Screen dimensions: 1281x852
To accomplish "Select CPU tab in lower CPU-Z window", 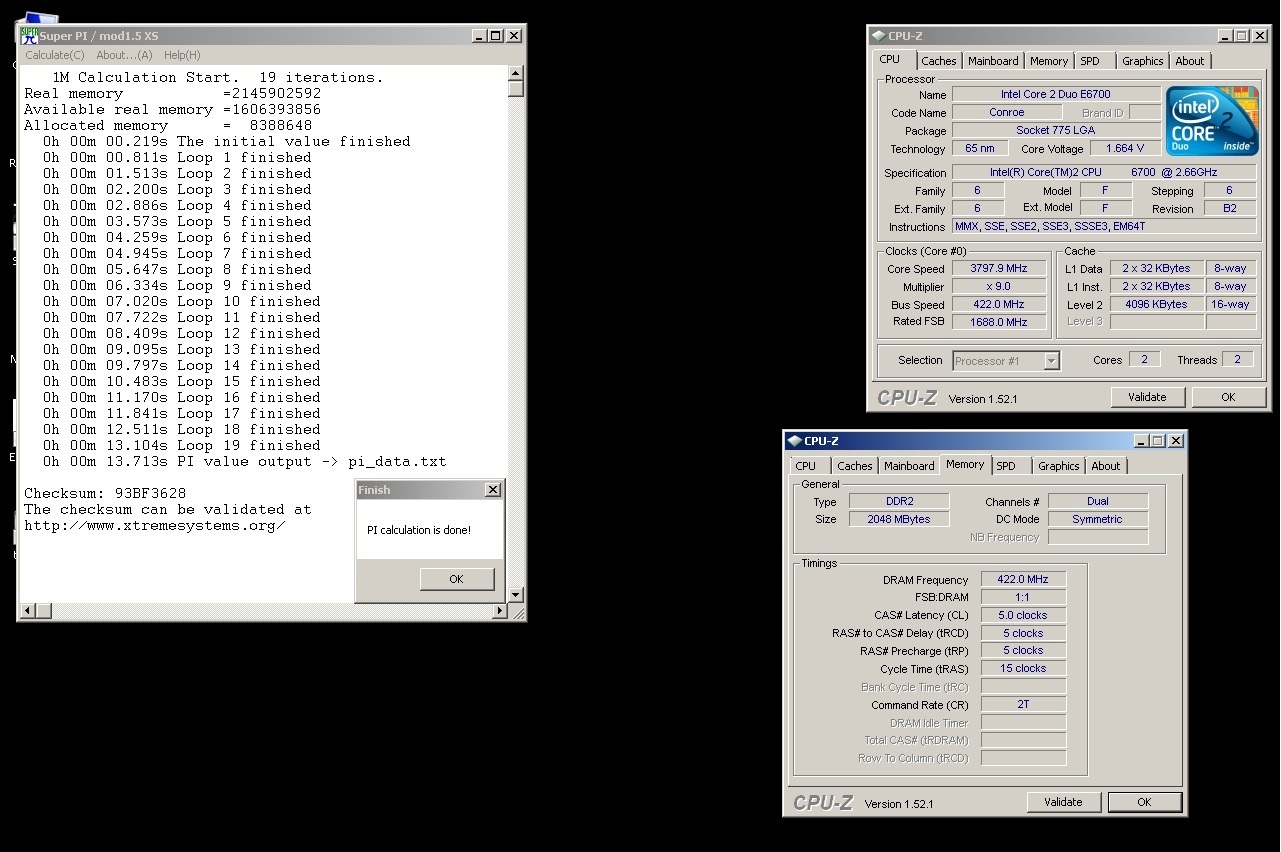I will (806, 466).
